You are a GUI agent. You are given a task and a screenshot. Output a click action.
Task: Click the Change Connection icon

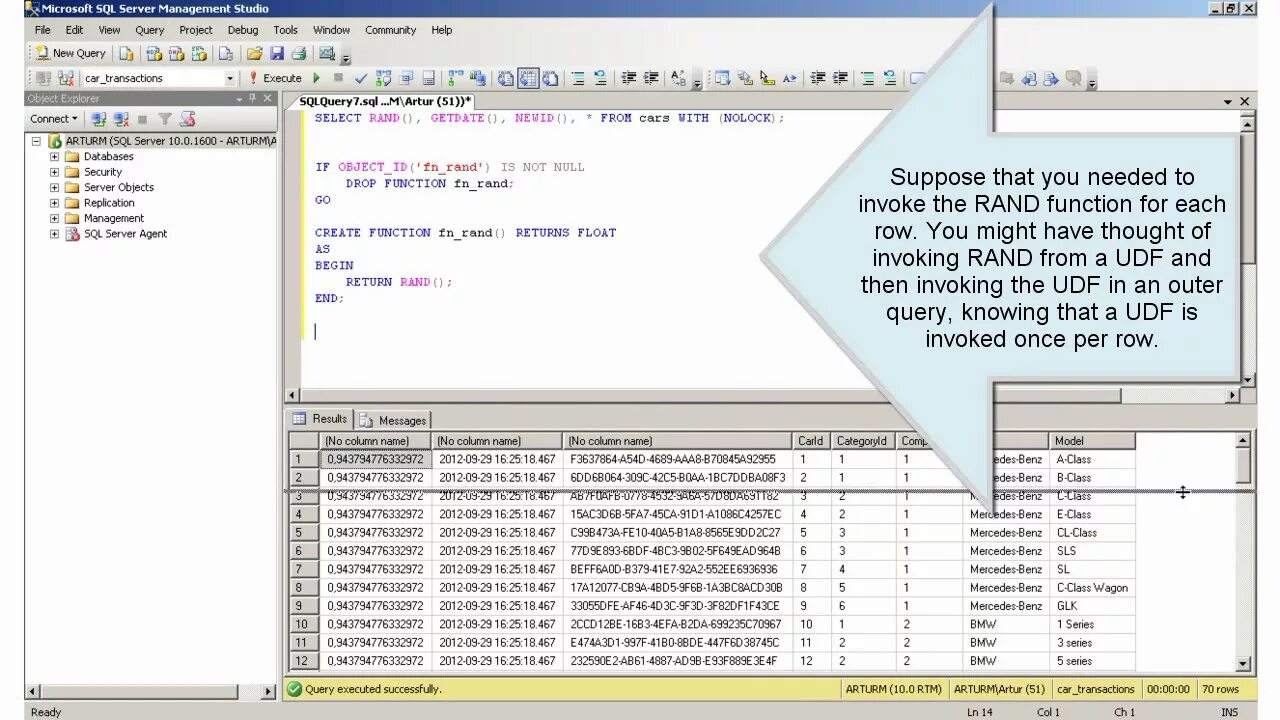[x=66, y=78]
